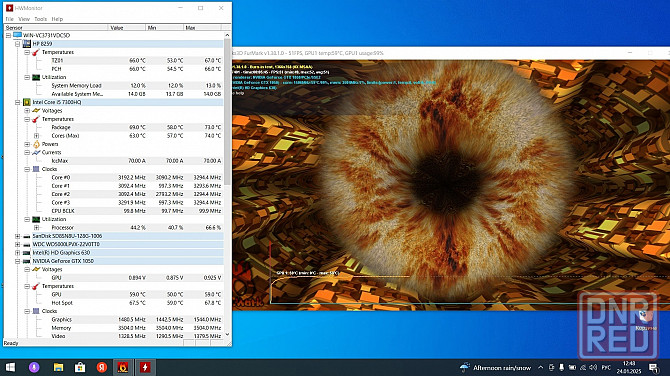Expand the Intel(R) HD Graphics 630 node
This screenshot has width=670, height=376.
tap(18, 253)
